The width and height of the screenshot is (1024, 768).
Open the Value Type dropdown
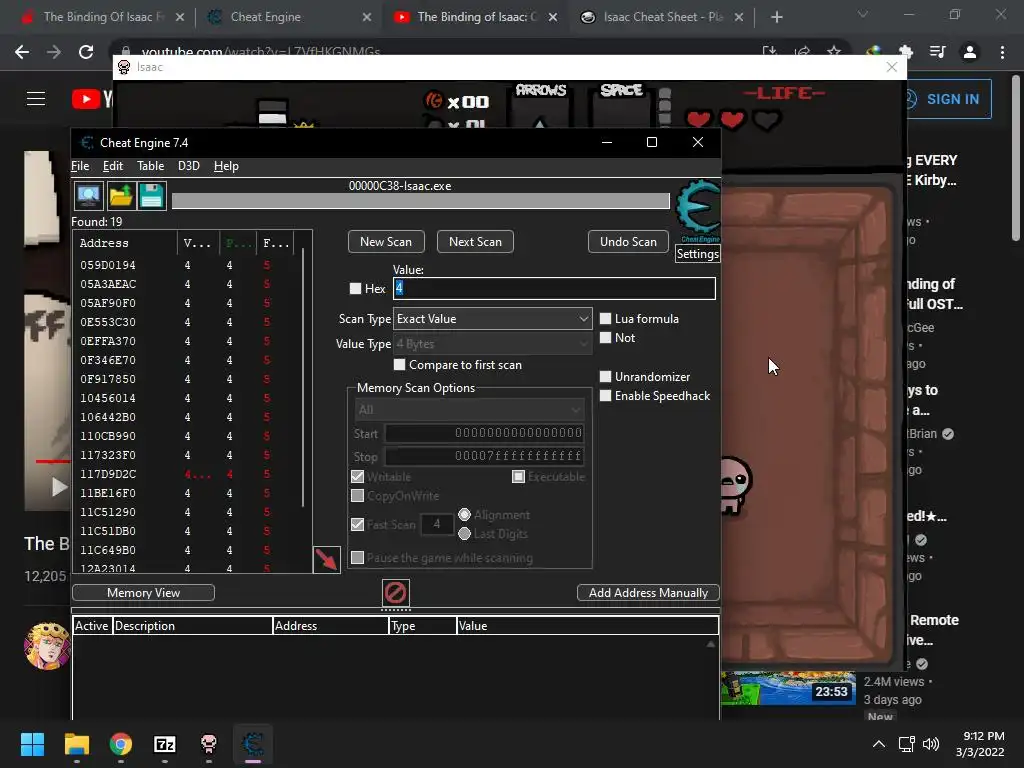[492, 344]
